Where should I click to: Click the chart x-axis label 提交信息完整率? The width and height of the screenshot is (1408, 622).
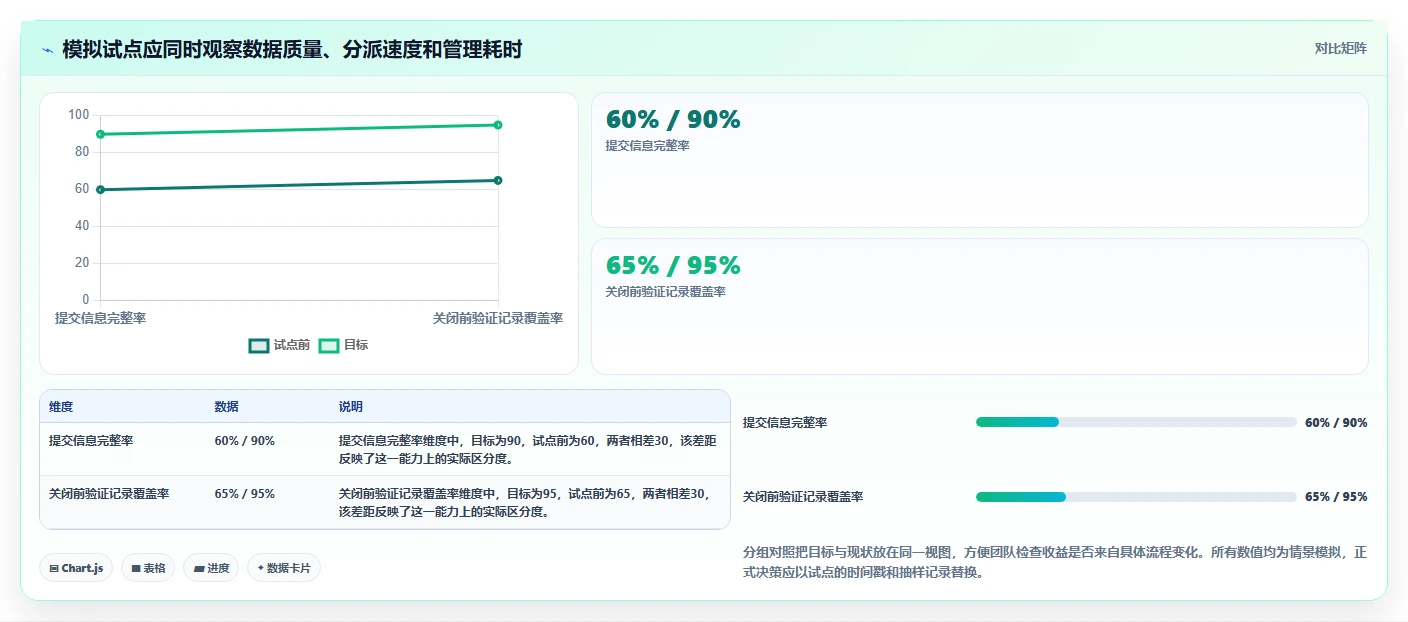tap(100, 318)
